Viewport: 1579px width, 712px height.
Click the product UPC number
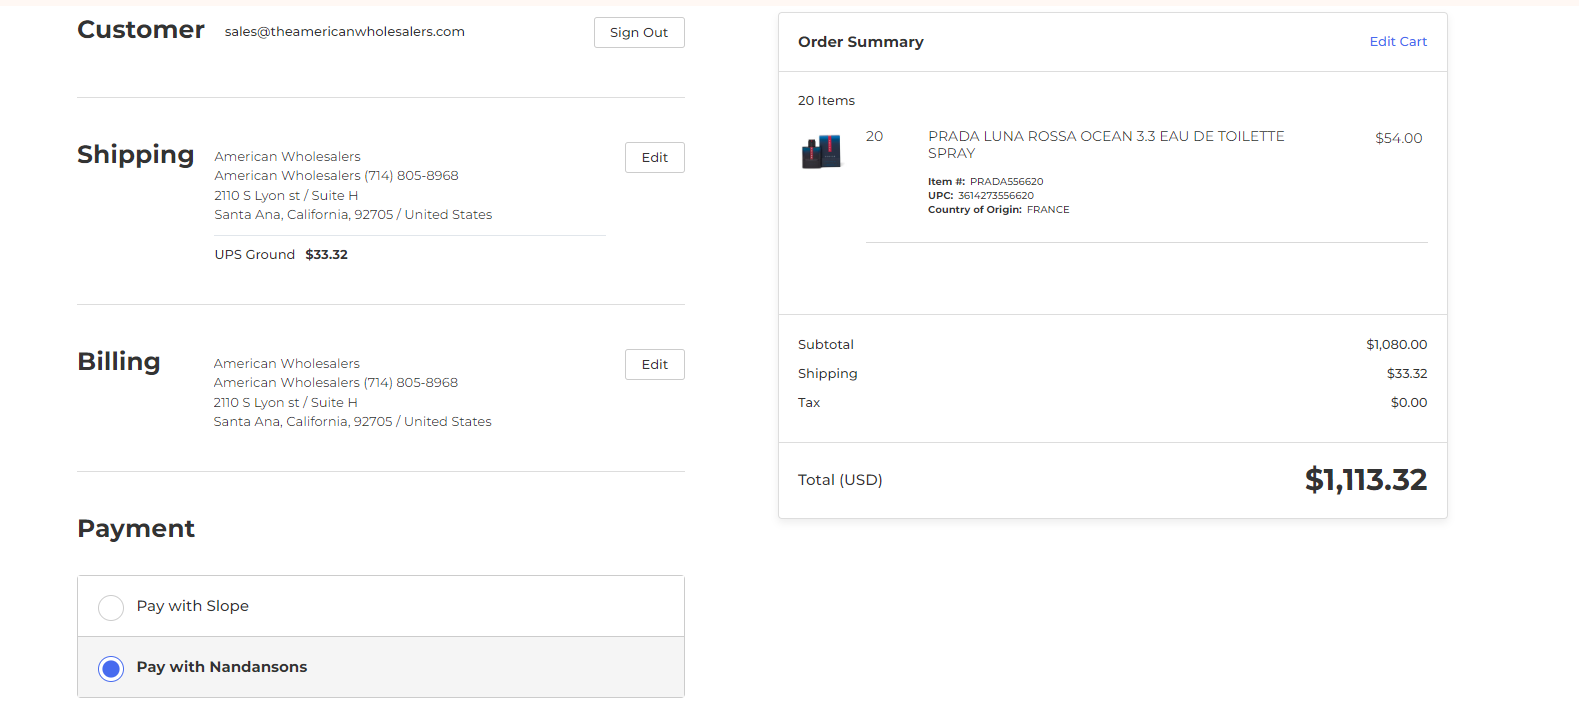pyautogui.click(x=996, y=195)
